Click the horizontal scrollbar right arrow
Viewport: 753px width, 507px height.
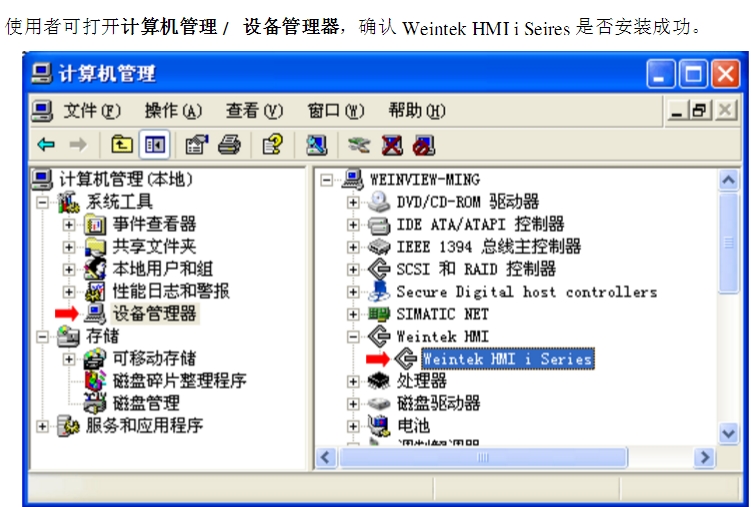705,457
